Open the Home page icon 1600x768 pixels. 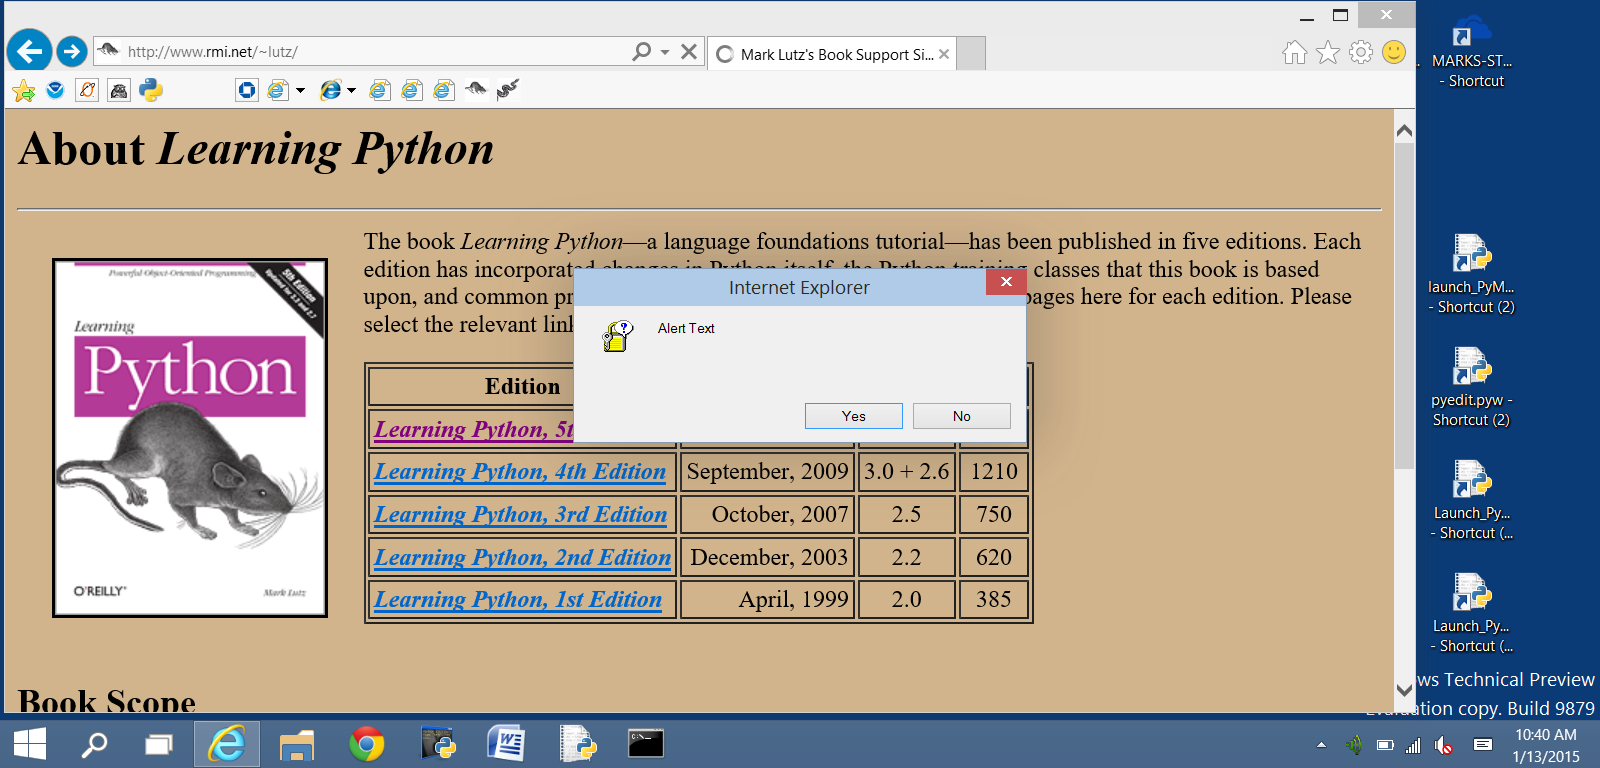click(1294, 52)
